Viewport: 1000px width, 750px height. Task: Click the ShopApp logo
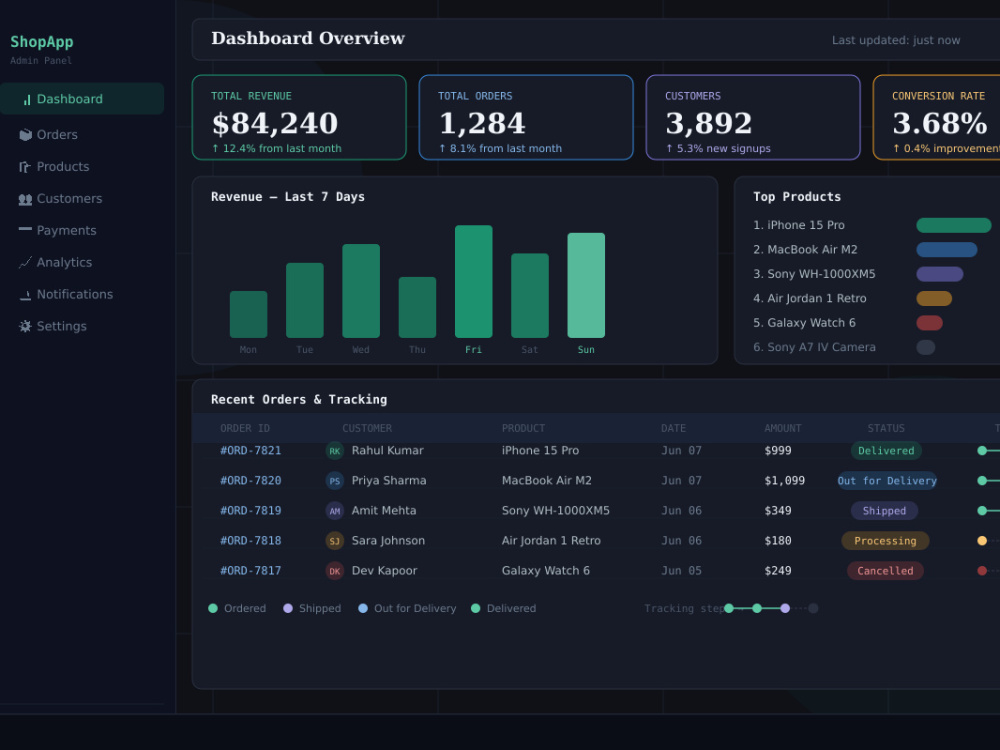(x=41, y=42)
